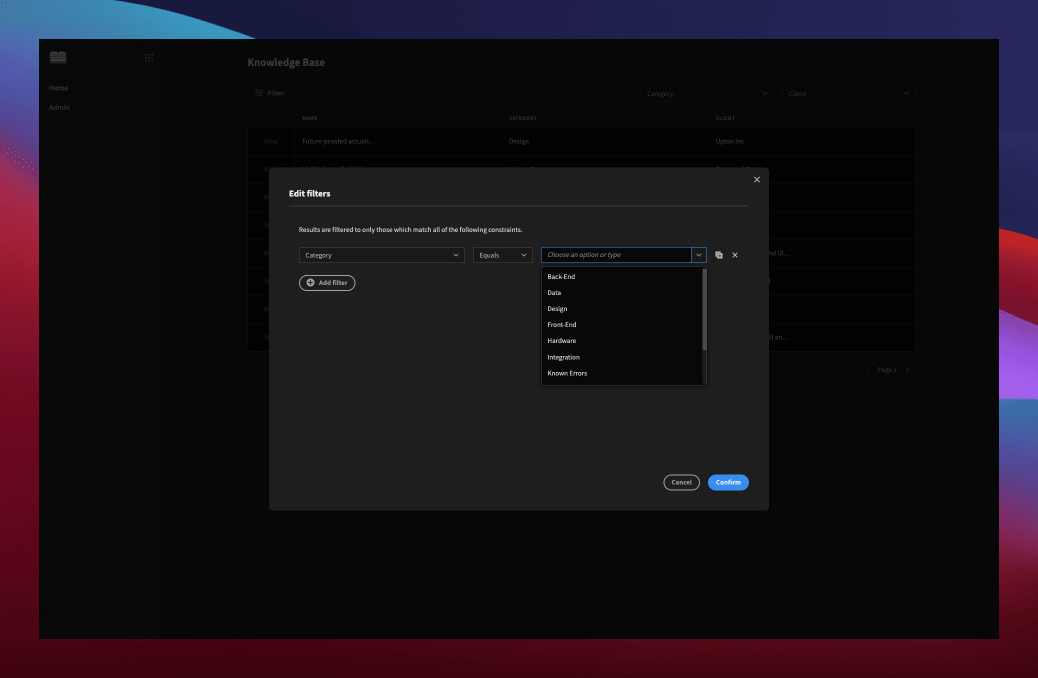The height and width of the screenshot is (678, 1038).
Task: Click the options list scrollbar
Action: (704, 309)
